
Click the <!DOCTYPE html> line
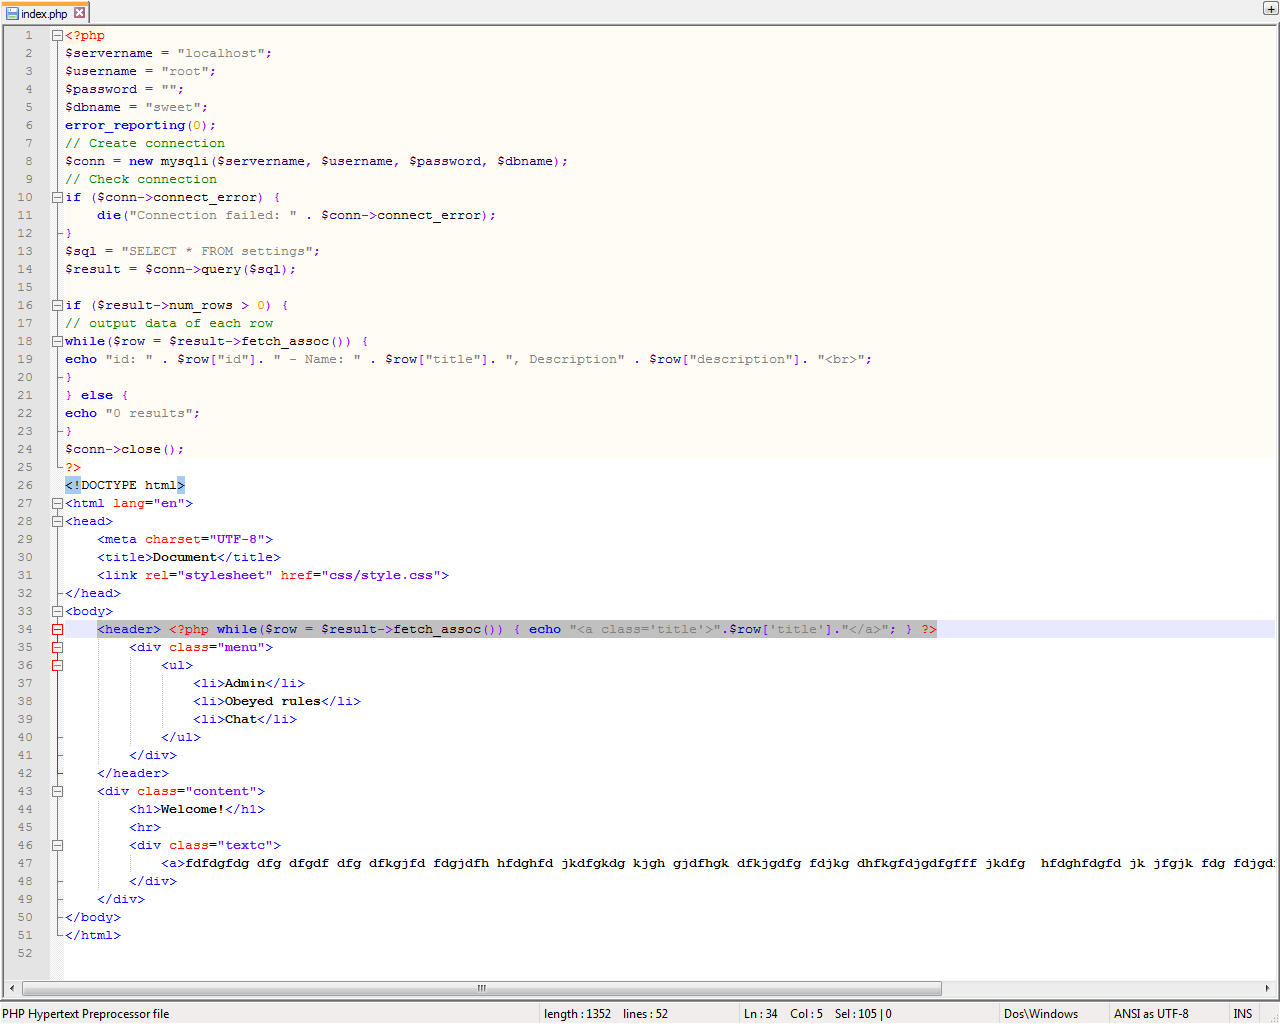pyautogui.click(x=125, y=485)
